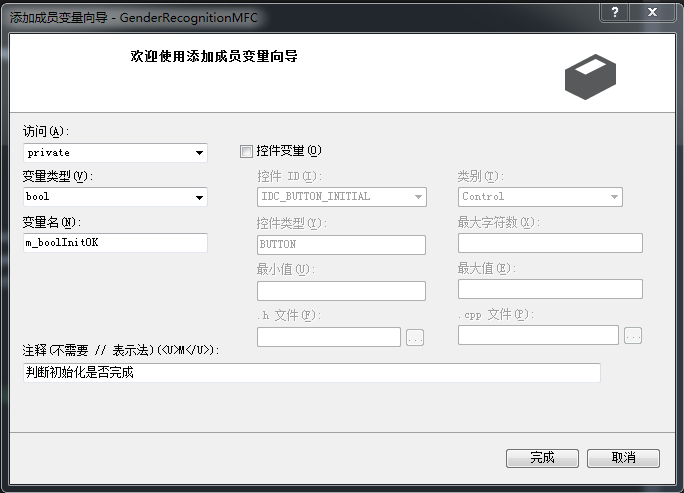Expand the 类别 Control dropdown
The height and width of the screenshot is (493, 684).
540,197
